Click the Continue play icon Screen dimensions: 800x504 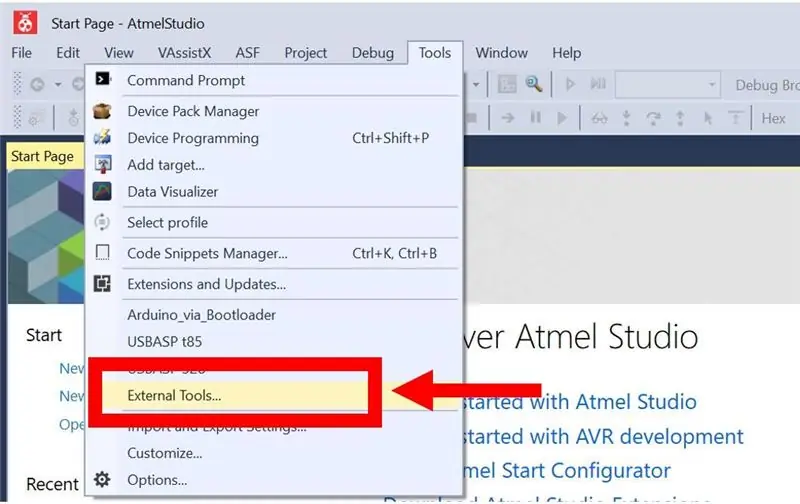(x=562, y=118)
